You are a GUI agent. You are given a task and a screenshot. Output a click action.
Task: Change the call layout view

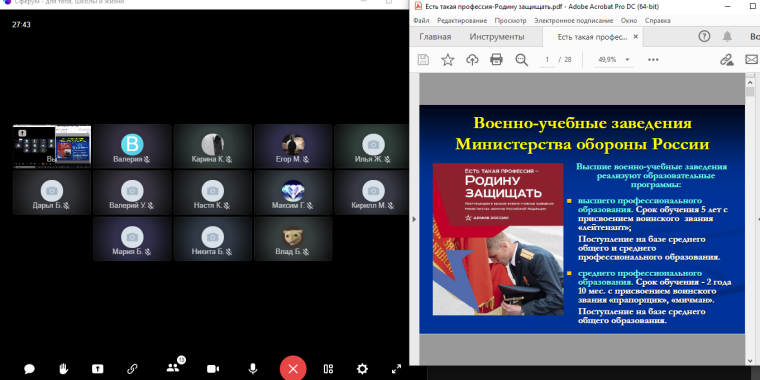pos(328,369)
